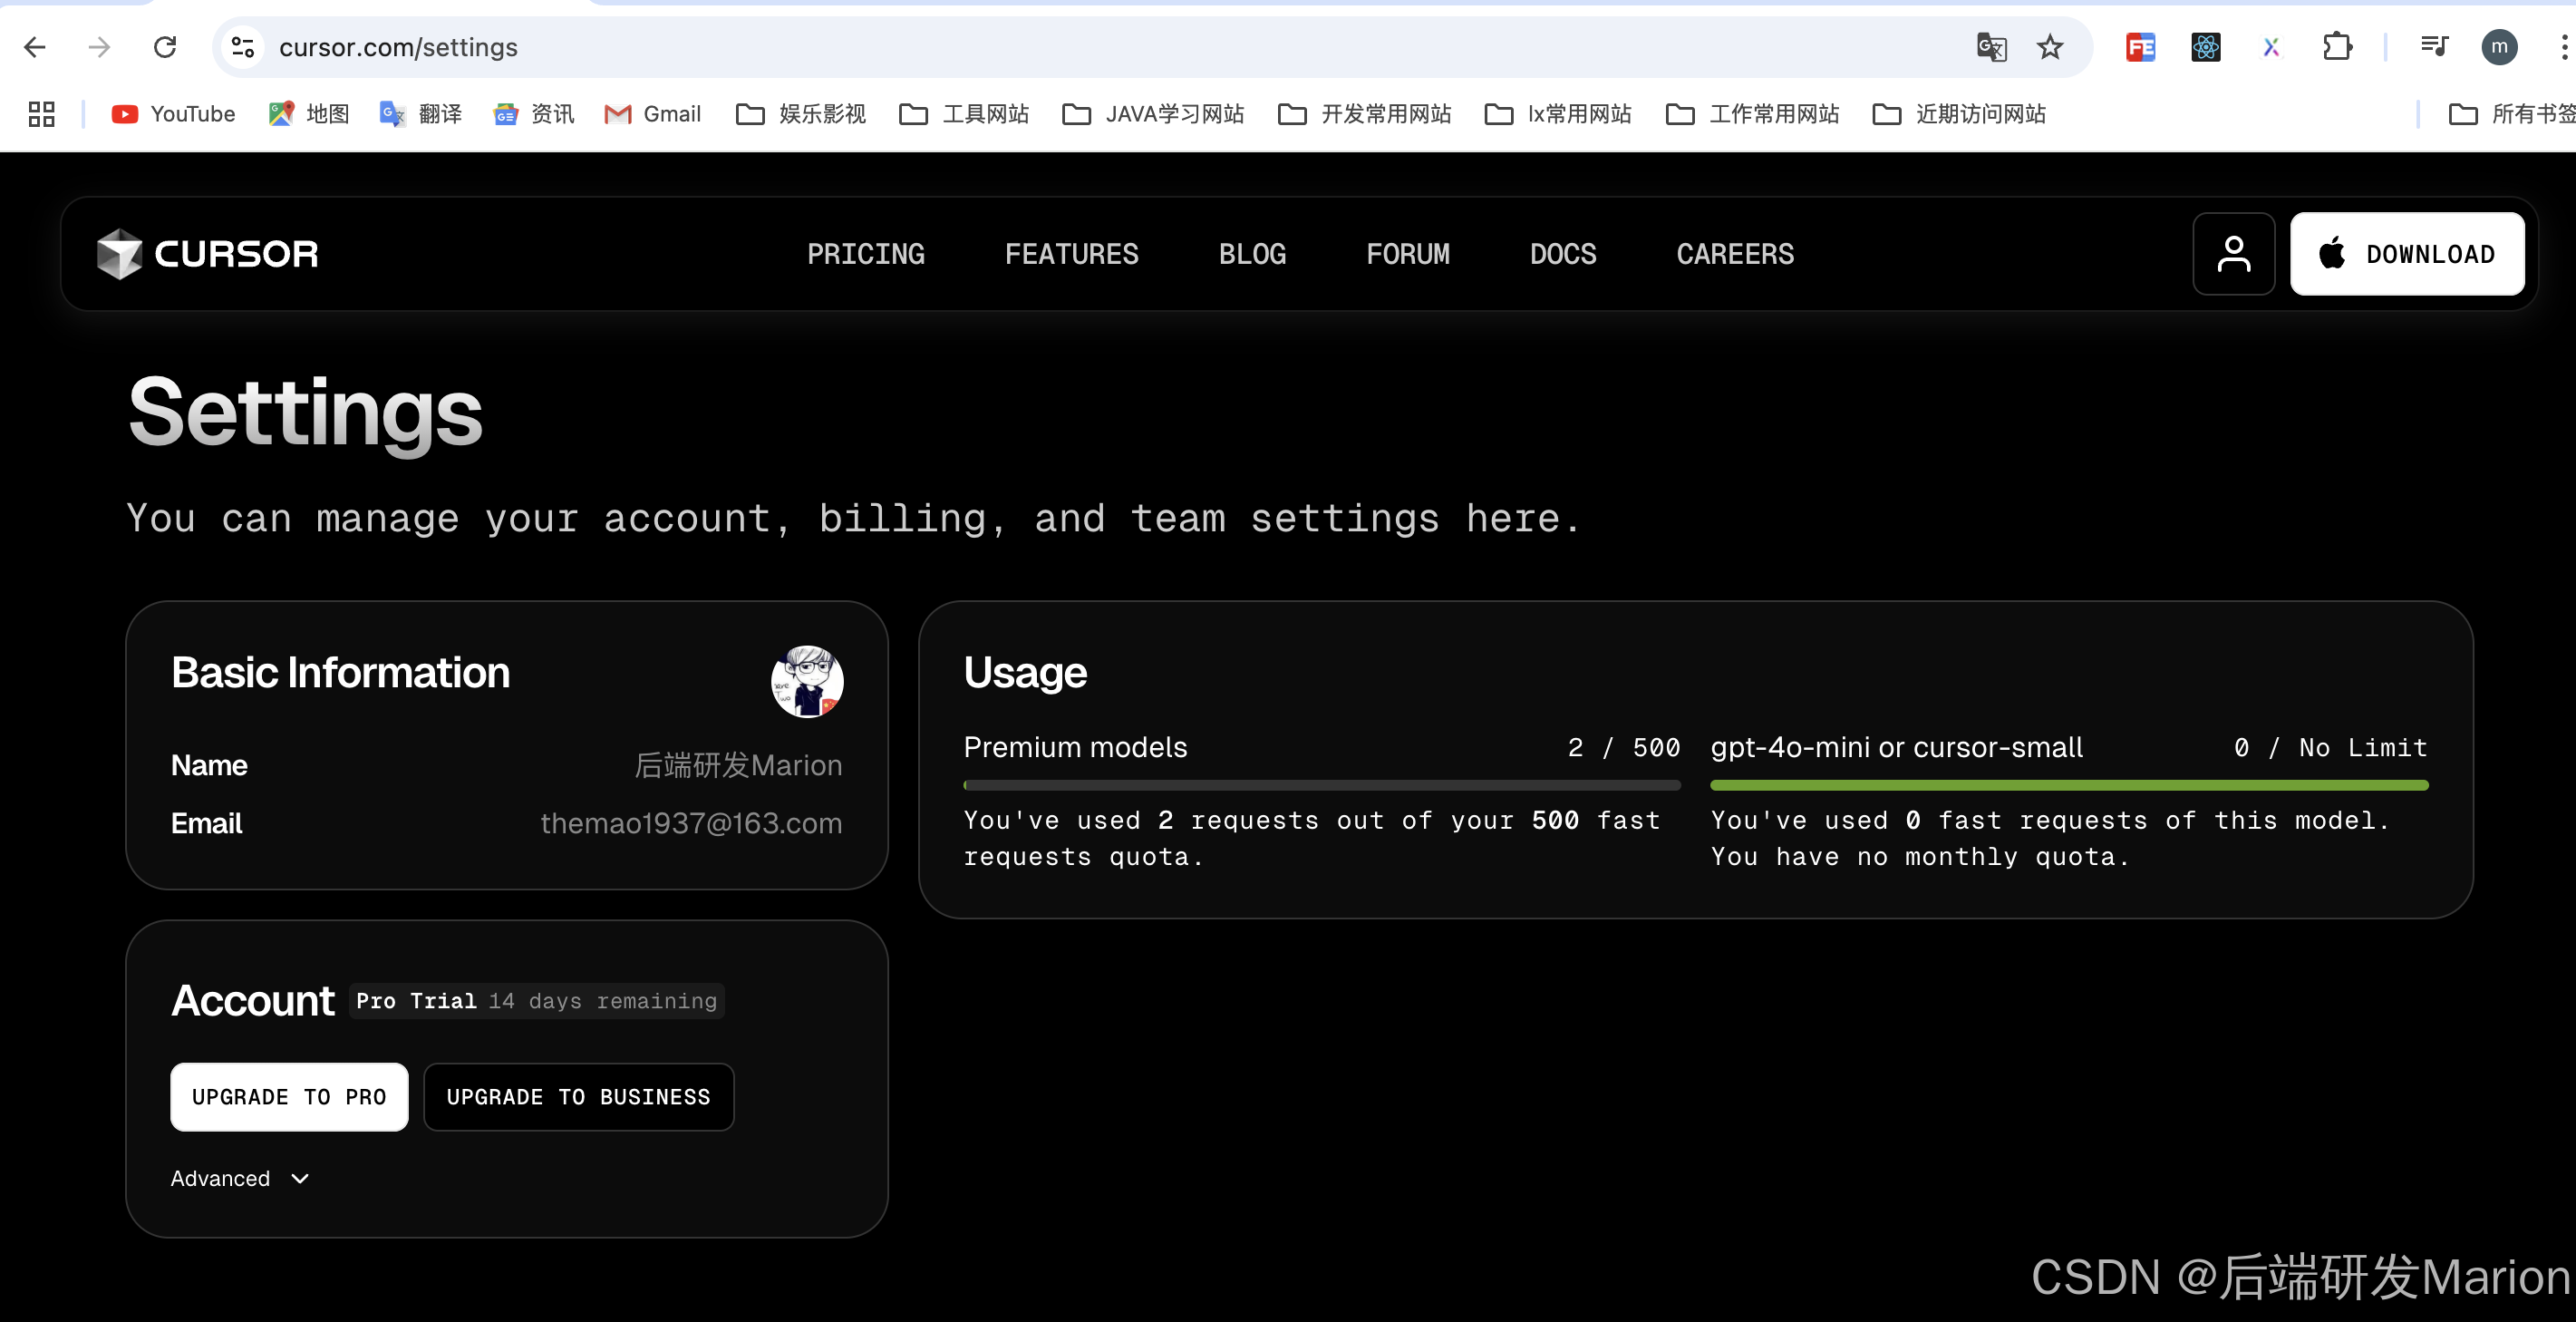This screenshot has width=2576, height=1322.
Task: Click the Cursor logo in the header
Action: (x=207, y=254)
